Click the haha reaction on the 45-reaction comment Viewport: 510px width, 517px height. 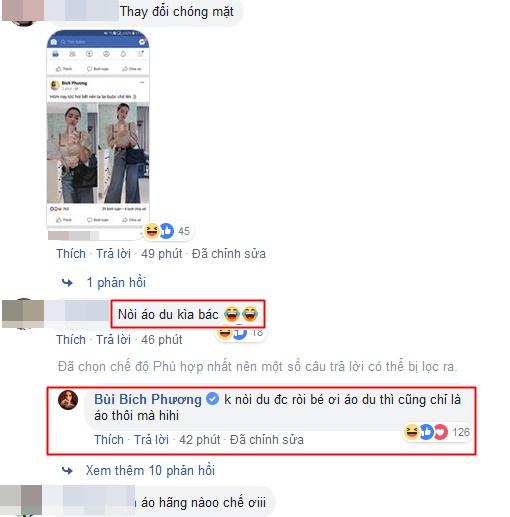pos(152,231)
